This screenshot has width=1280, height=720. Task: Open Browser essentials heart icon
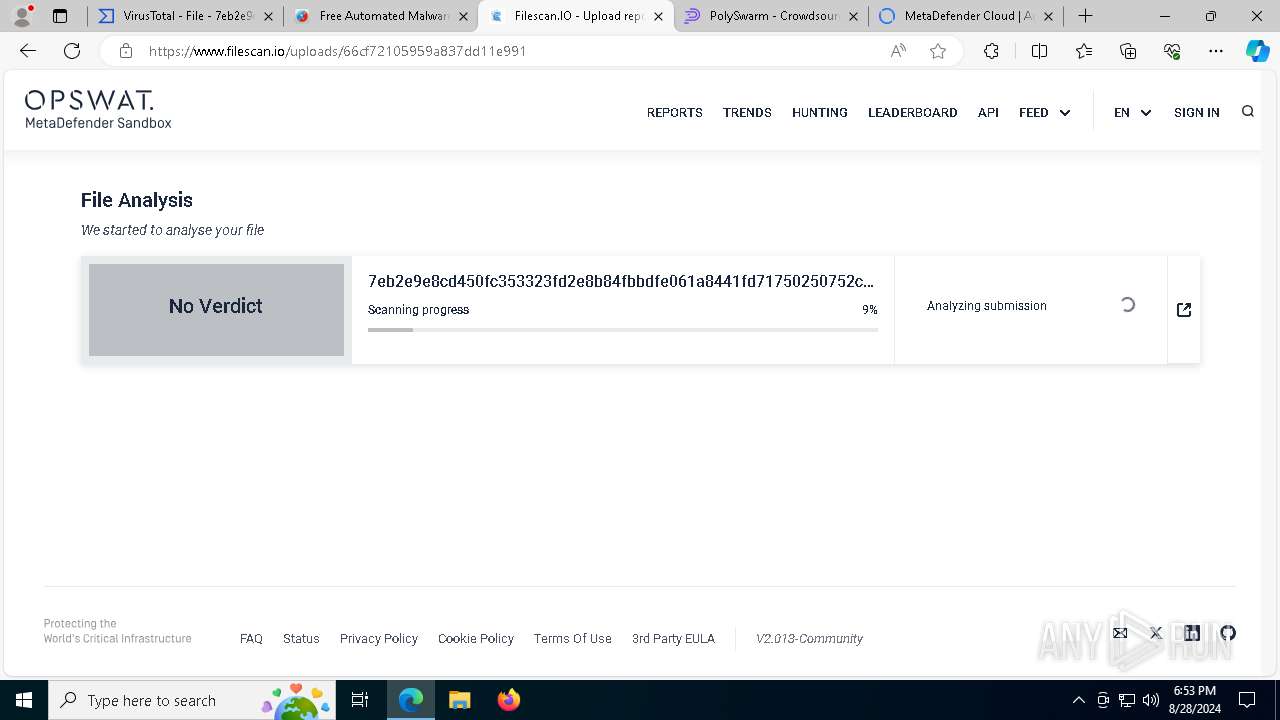tap(1172, 51)
